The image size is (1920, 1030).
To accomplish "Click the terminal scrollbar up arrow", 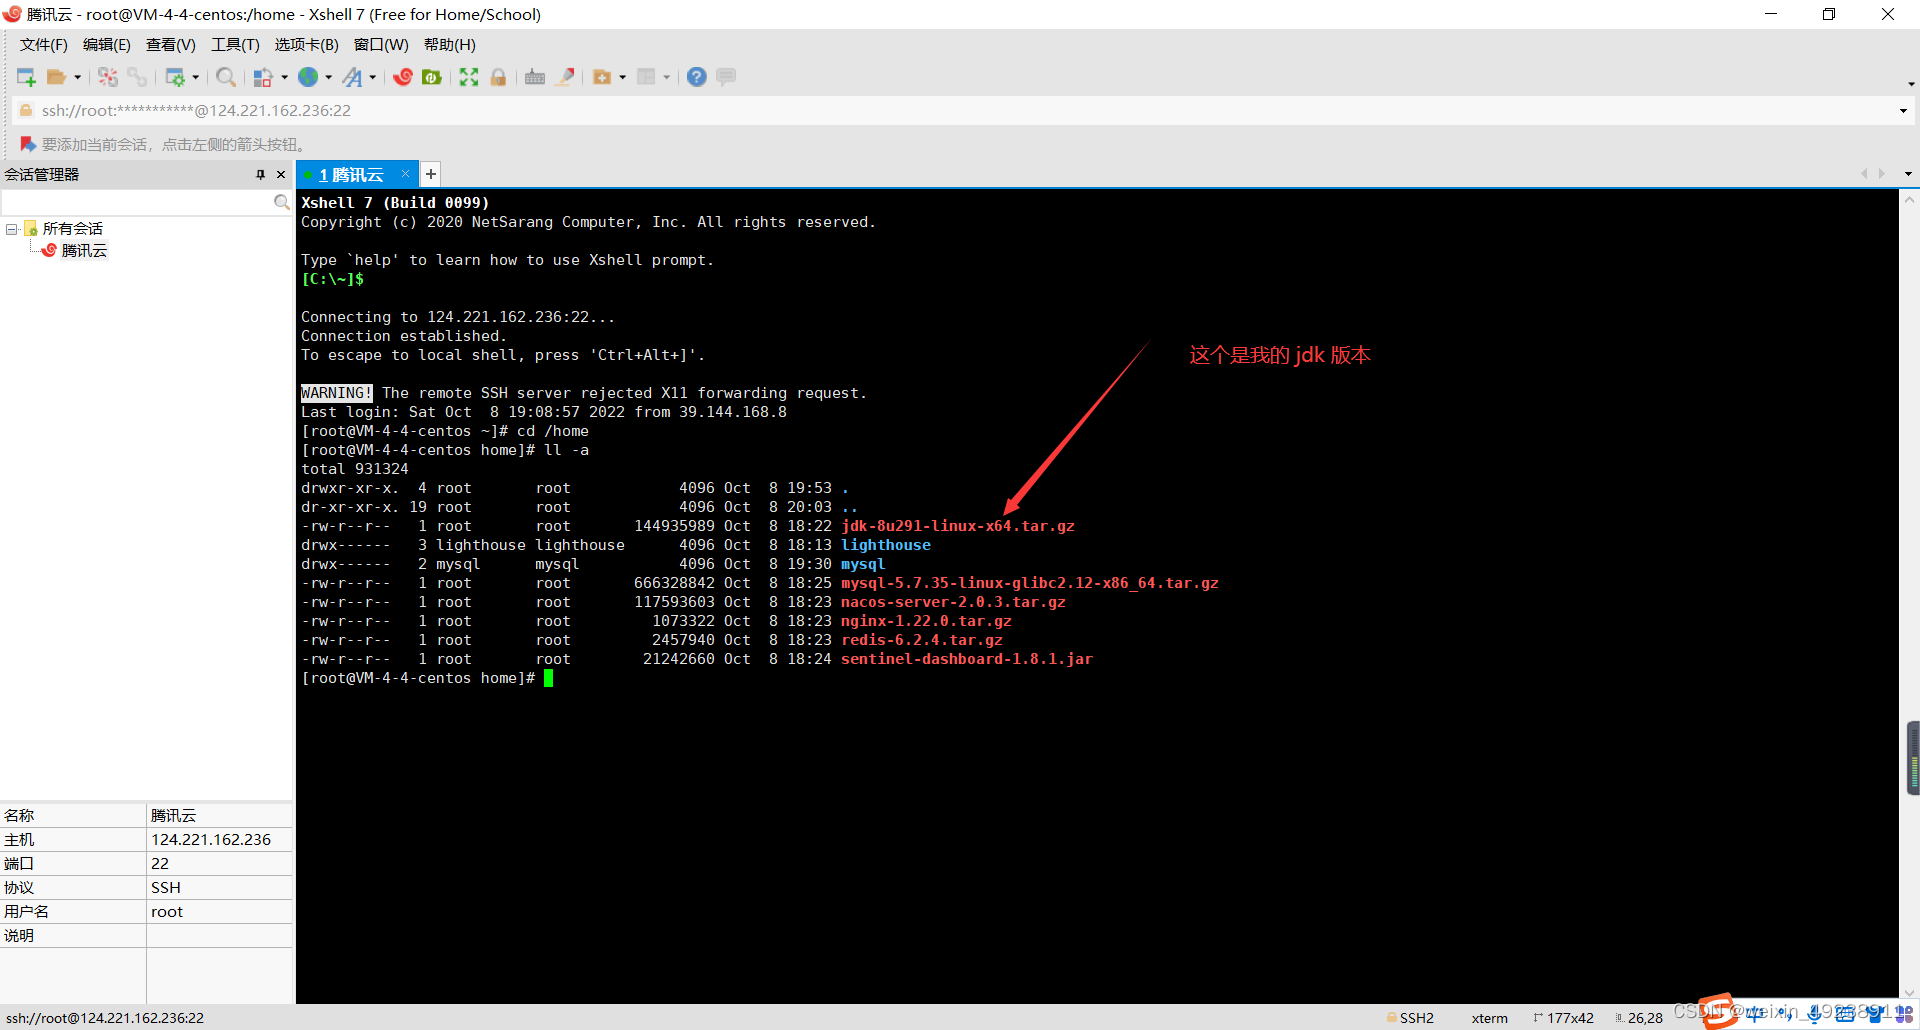I will tap(1909, 199).
